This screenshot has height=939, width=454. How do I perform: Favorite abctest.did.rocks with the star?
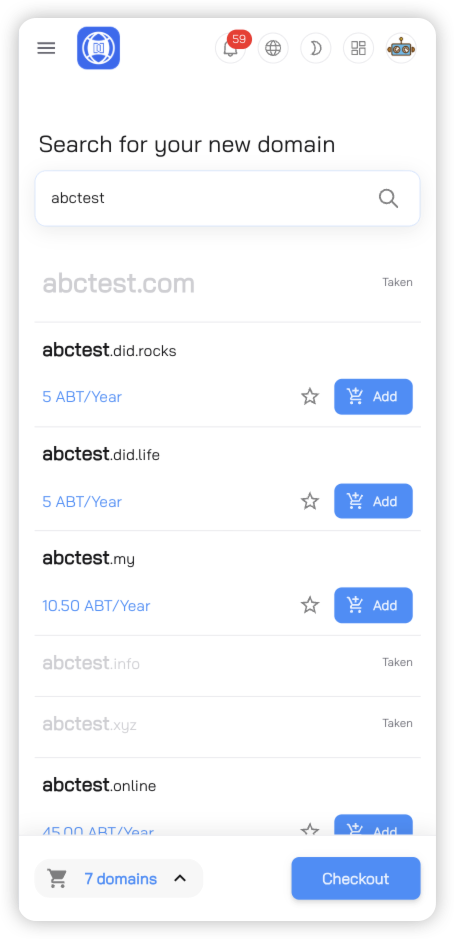[x=310, y=396]
